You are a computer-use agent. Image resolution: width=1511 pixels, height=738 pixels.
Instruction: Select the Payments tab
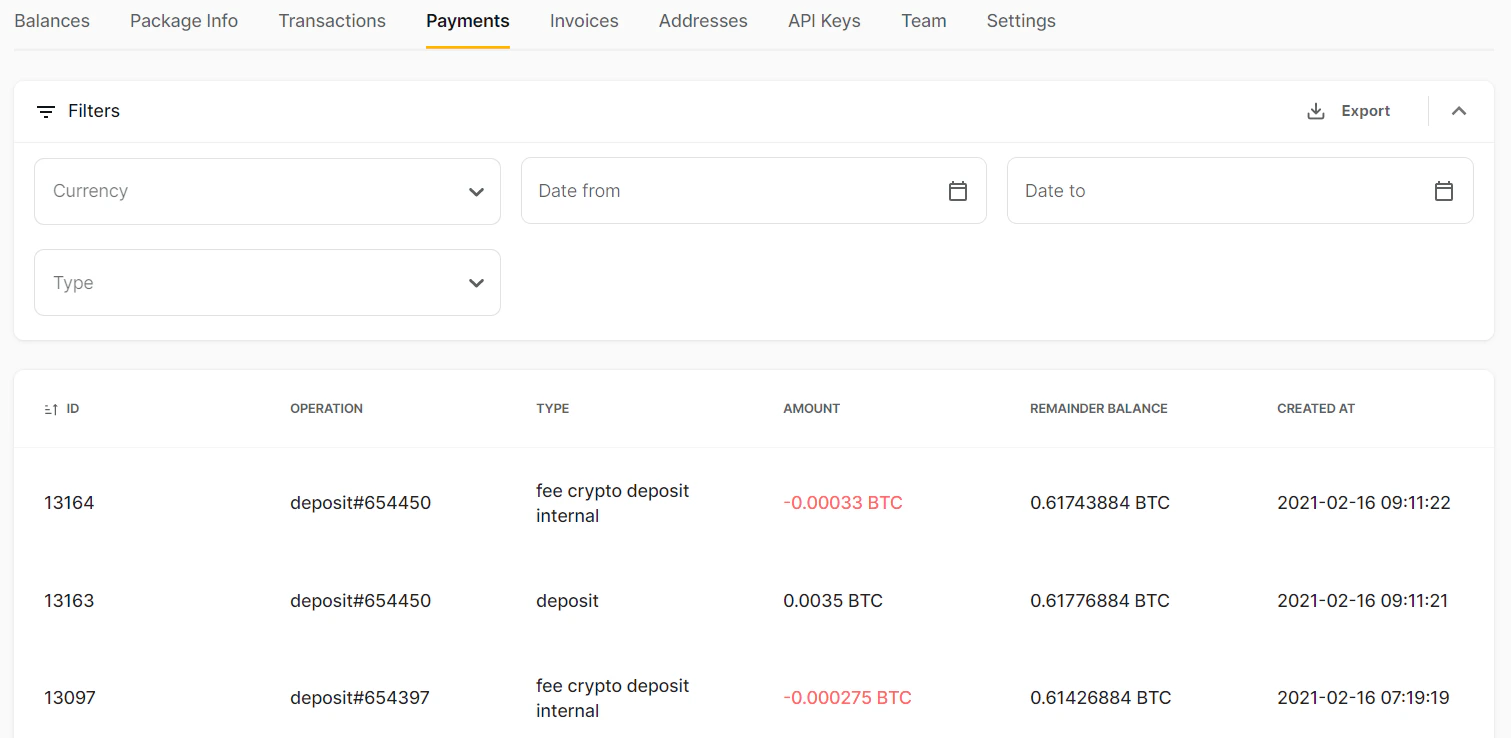468,21
